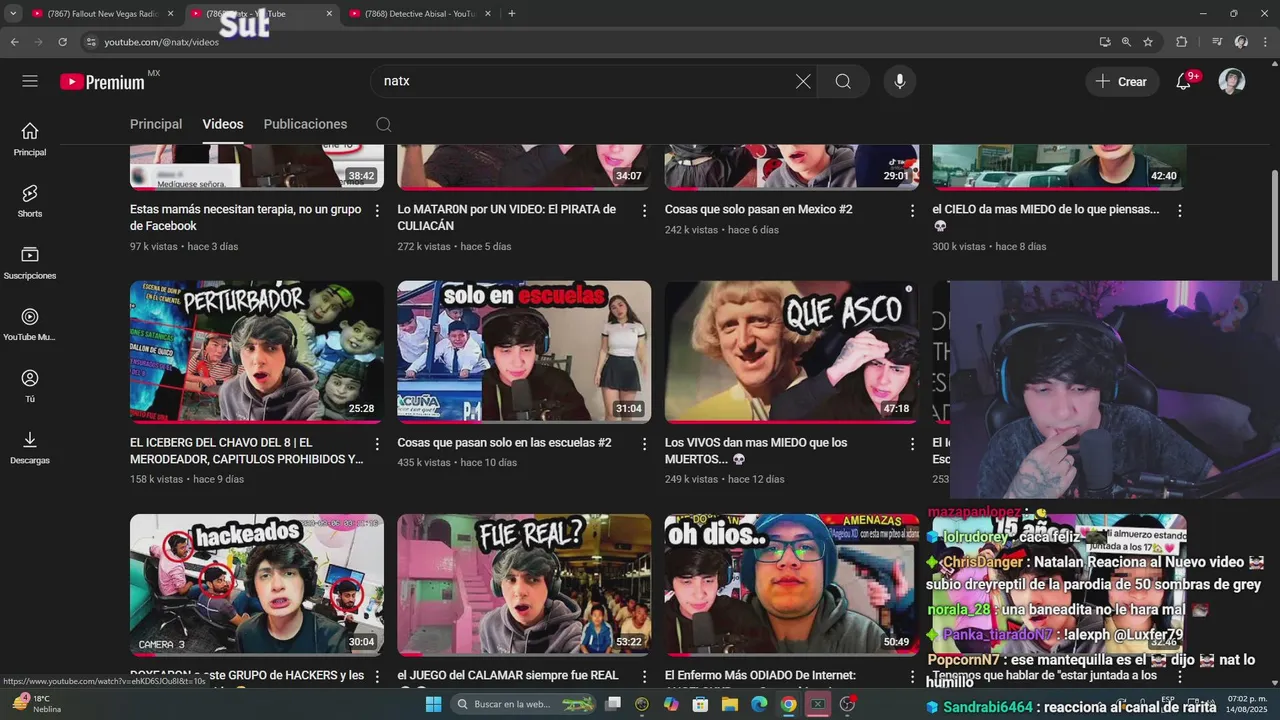Screen dimensions: 1280x720
Task: Open options for 'Los VIVOS dan mas MIEDO' video
Action: tap(912, 444)
